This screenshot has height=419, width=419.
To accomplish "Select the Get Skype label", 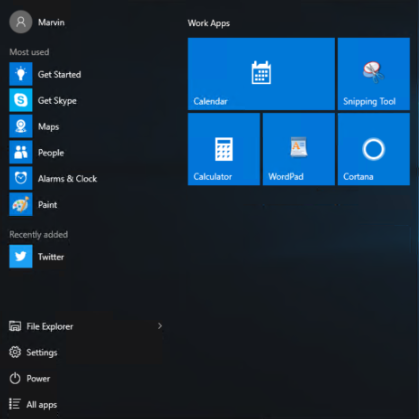I will pyautogui.click(x=57, y=101).
